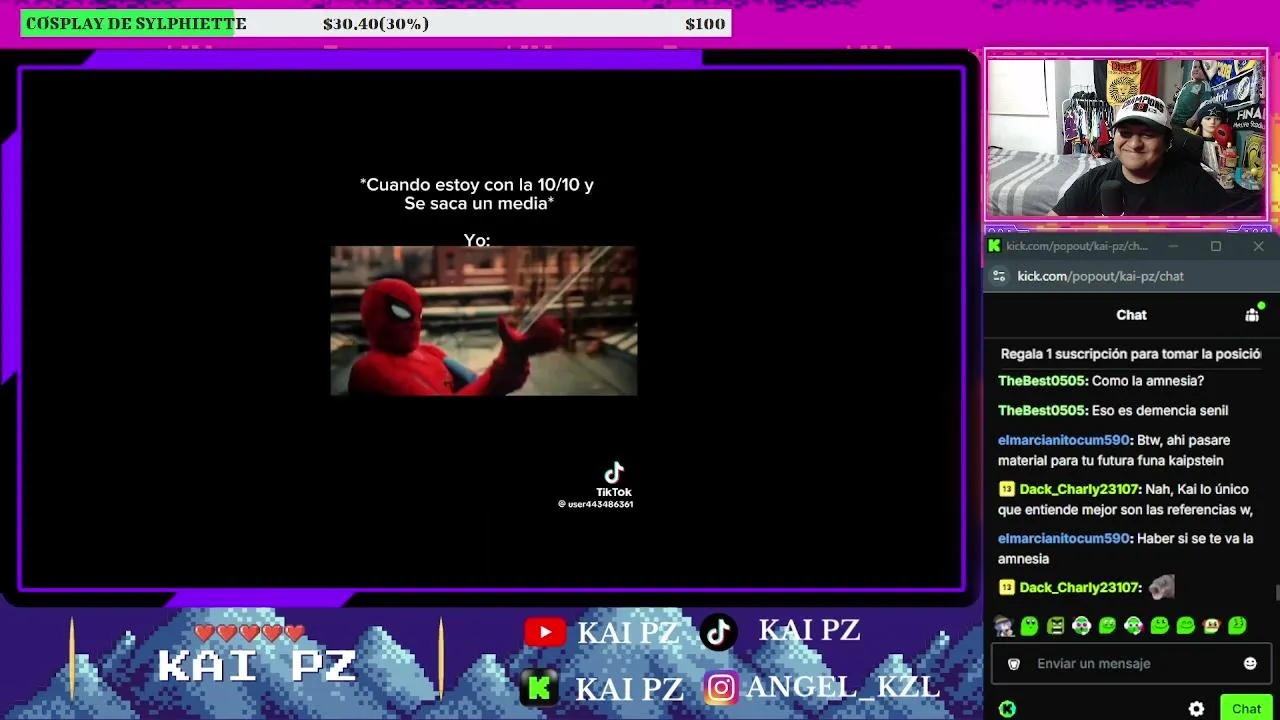Click the chat scrollbar thumb
This screenshot has width=1280, height=720.
coord(1276,593)
